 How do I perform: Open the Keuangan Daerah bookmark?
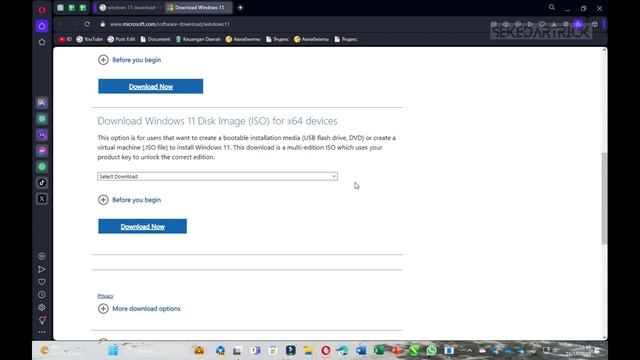(x=198, y=39)
